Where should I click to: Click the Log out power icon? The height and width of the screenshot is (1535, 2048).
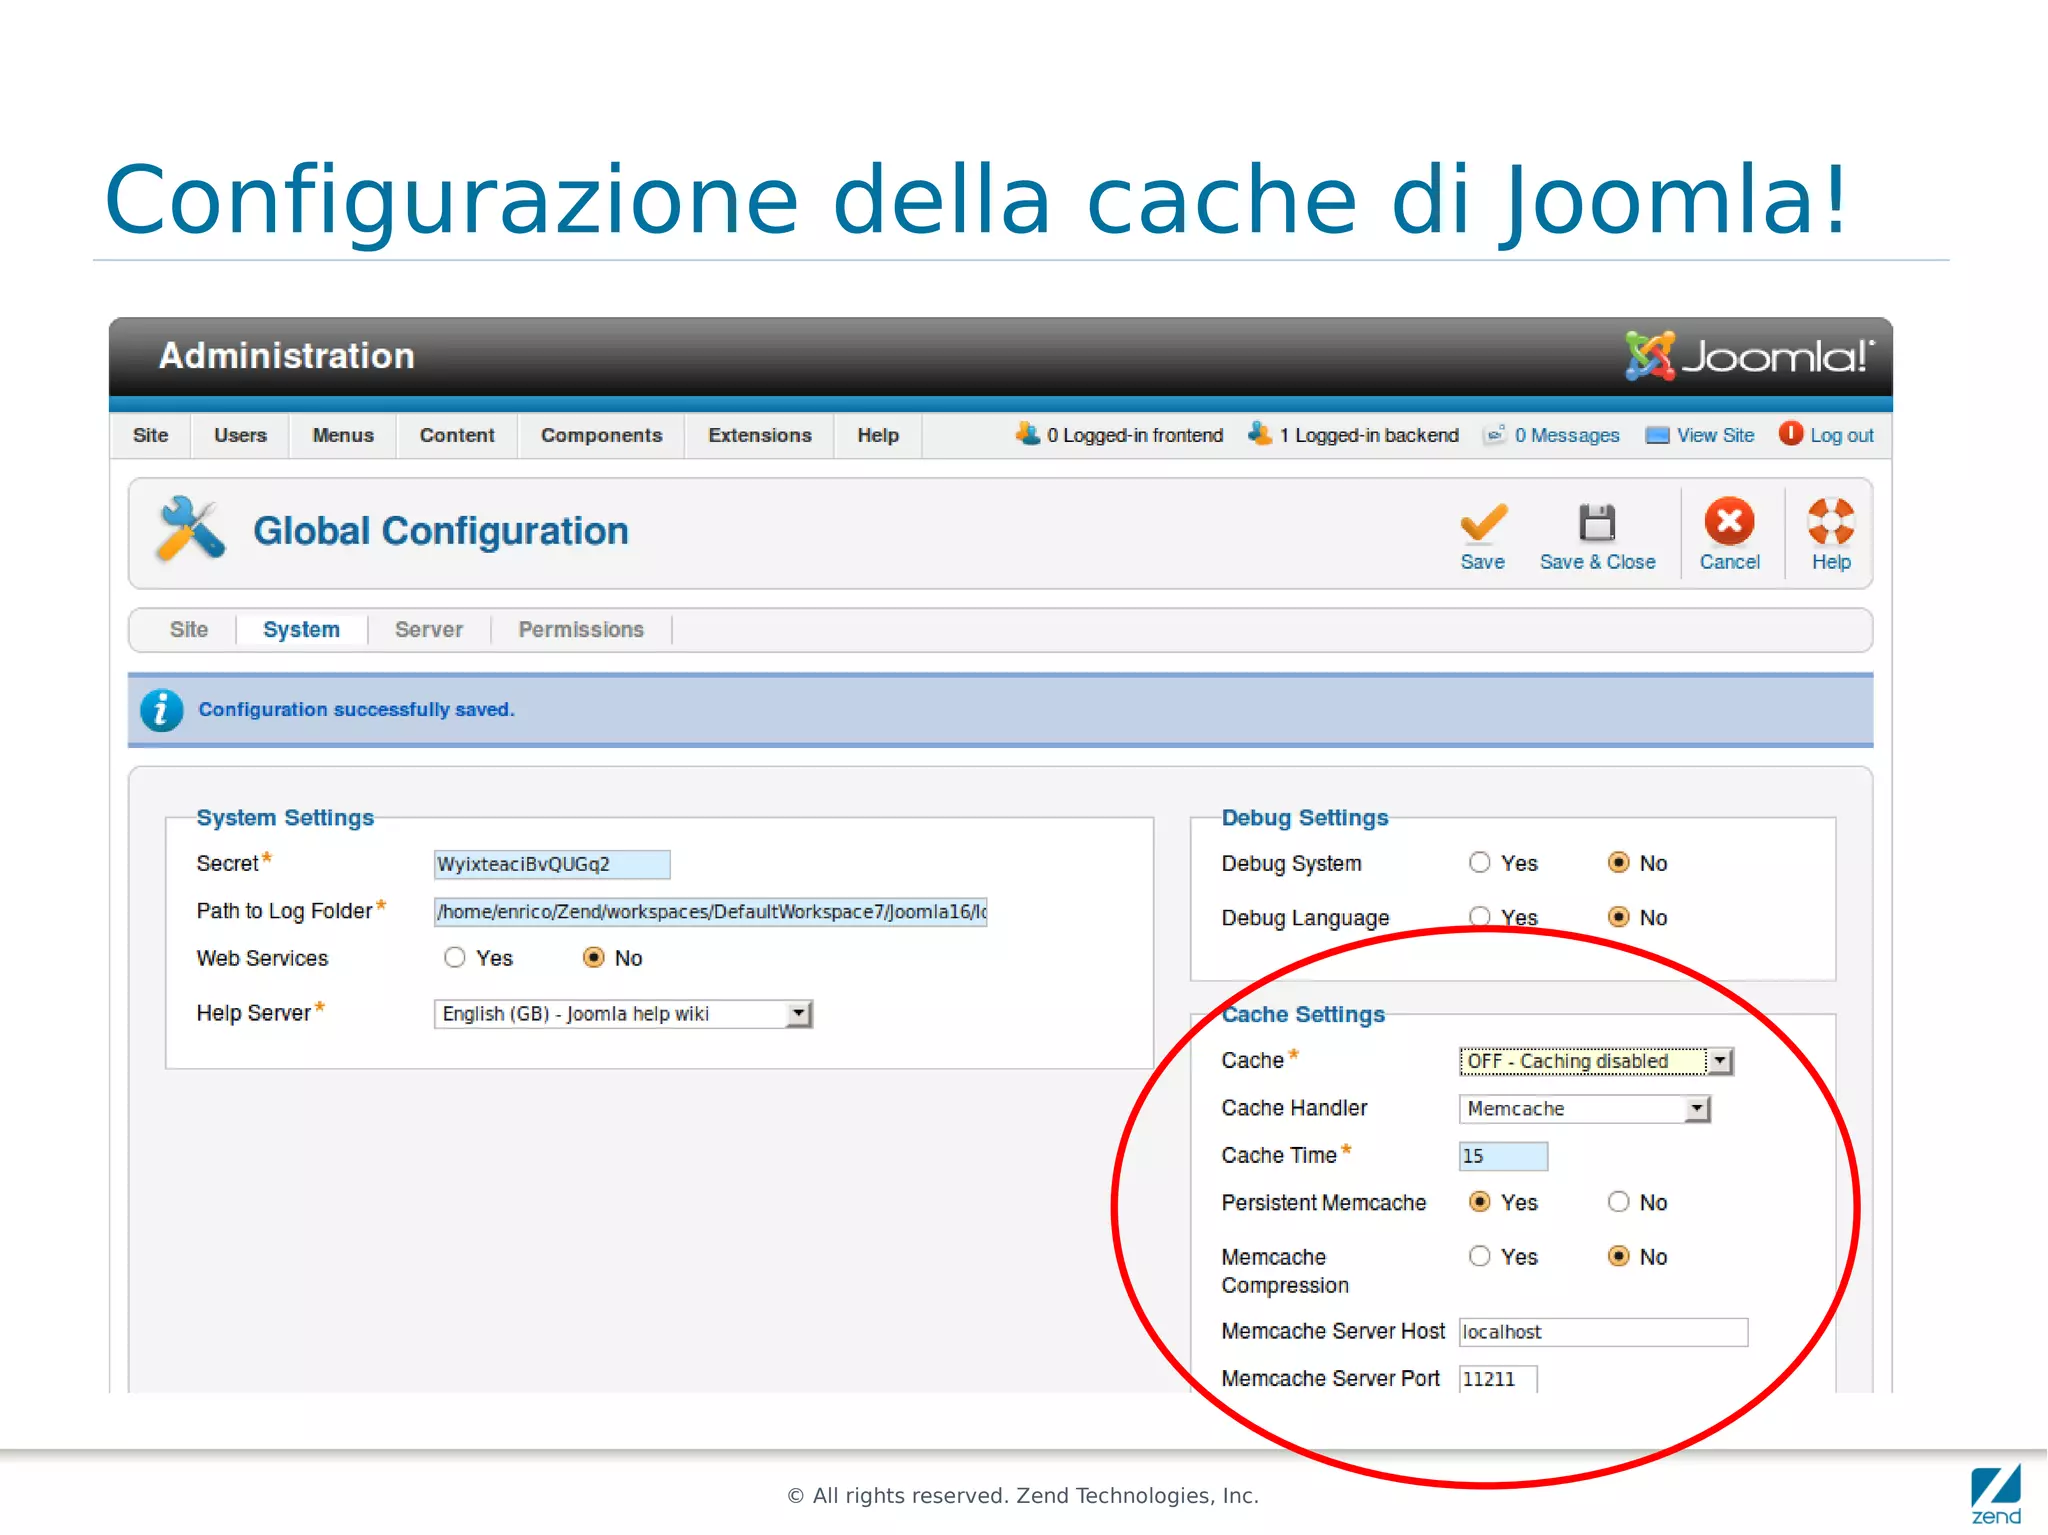[x=1790, y=433]
